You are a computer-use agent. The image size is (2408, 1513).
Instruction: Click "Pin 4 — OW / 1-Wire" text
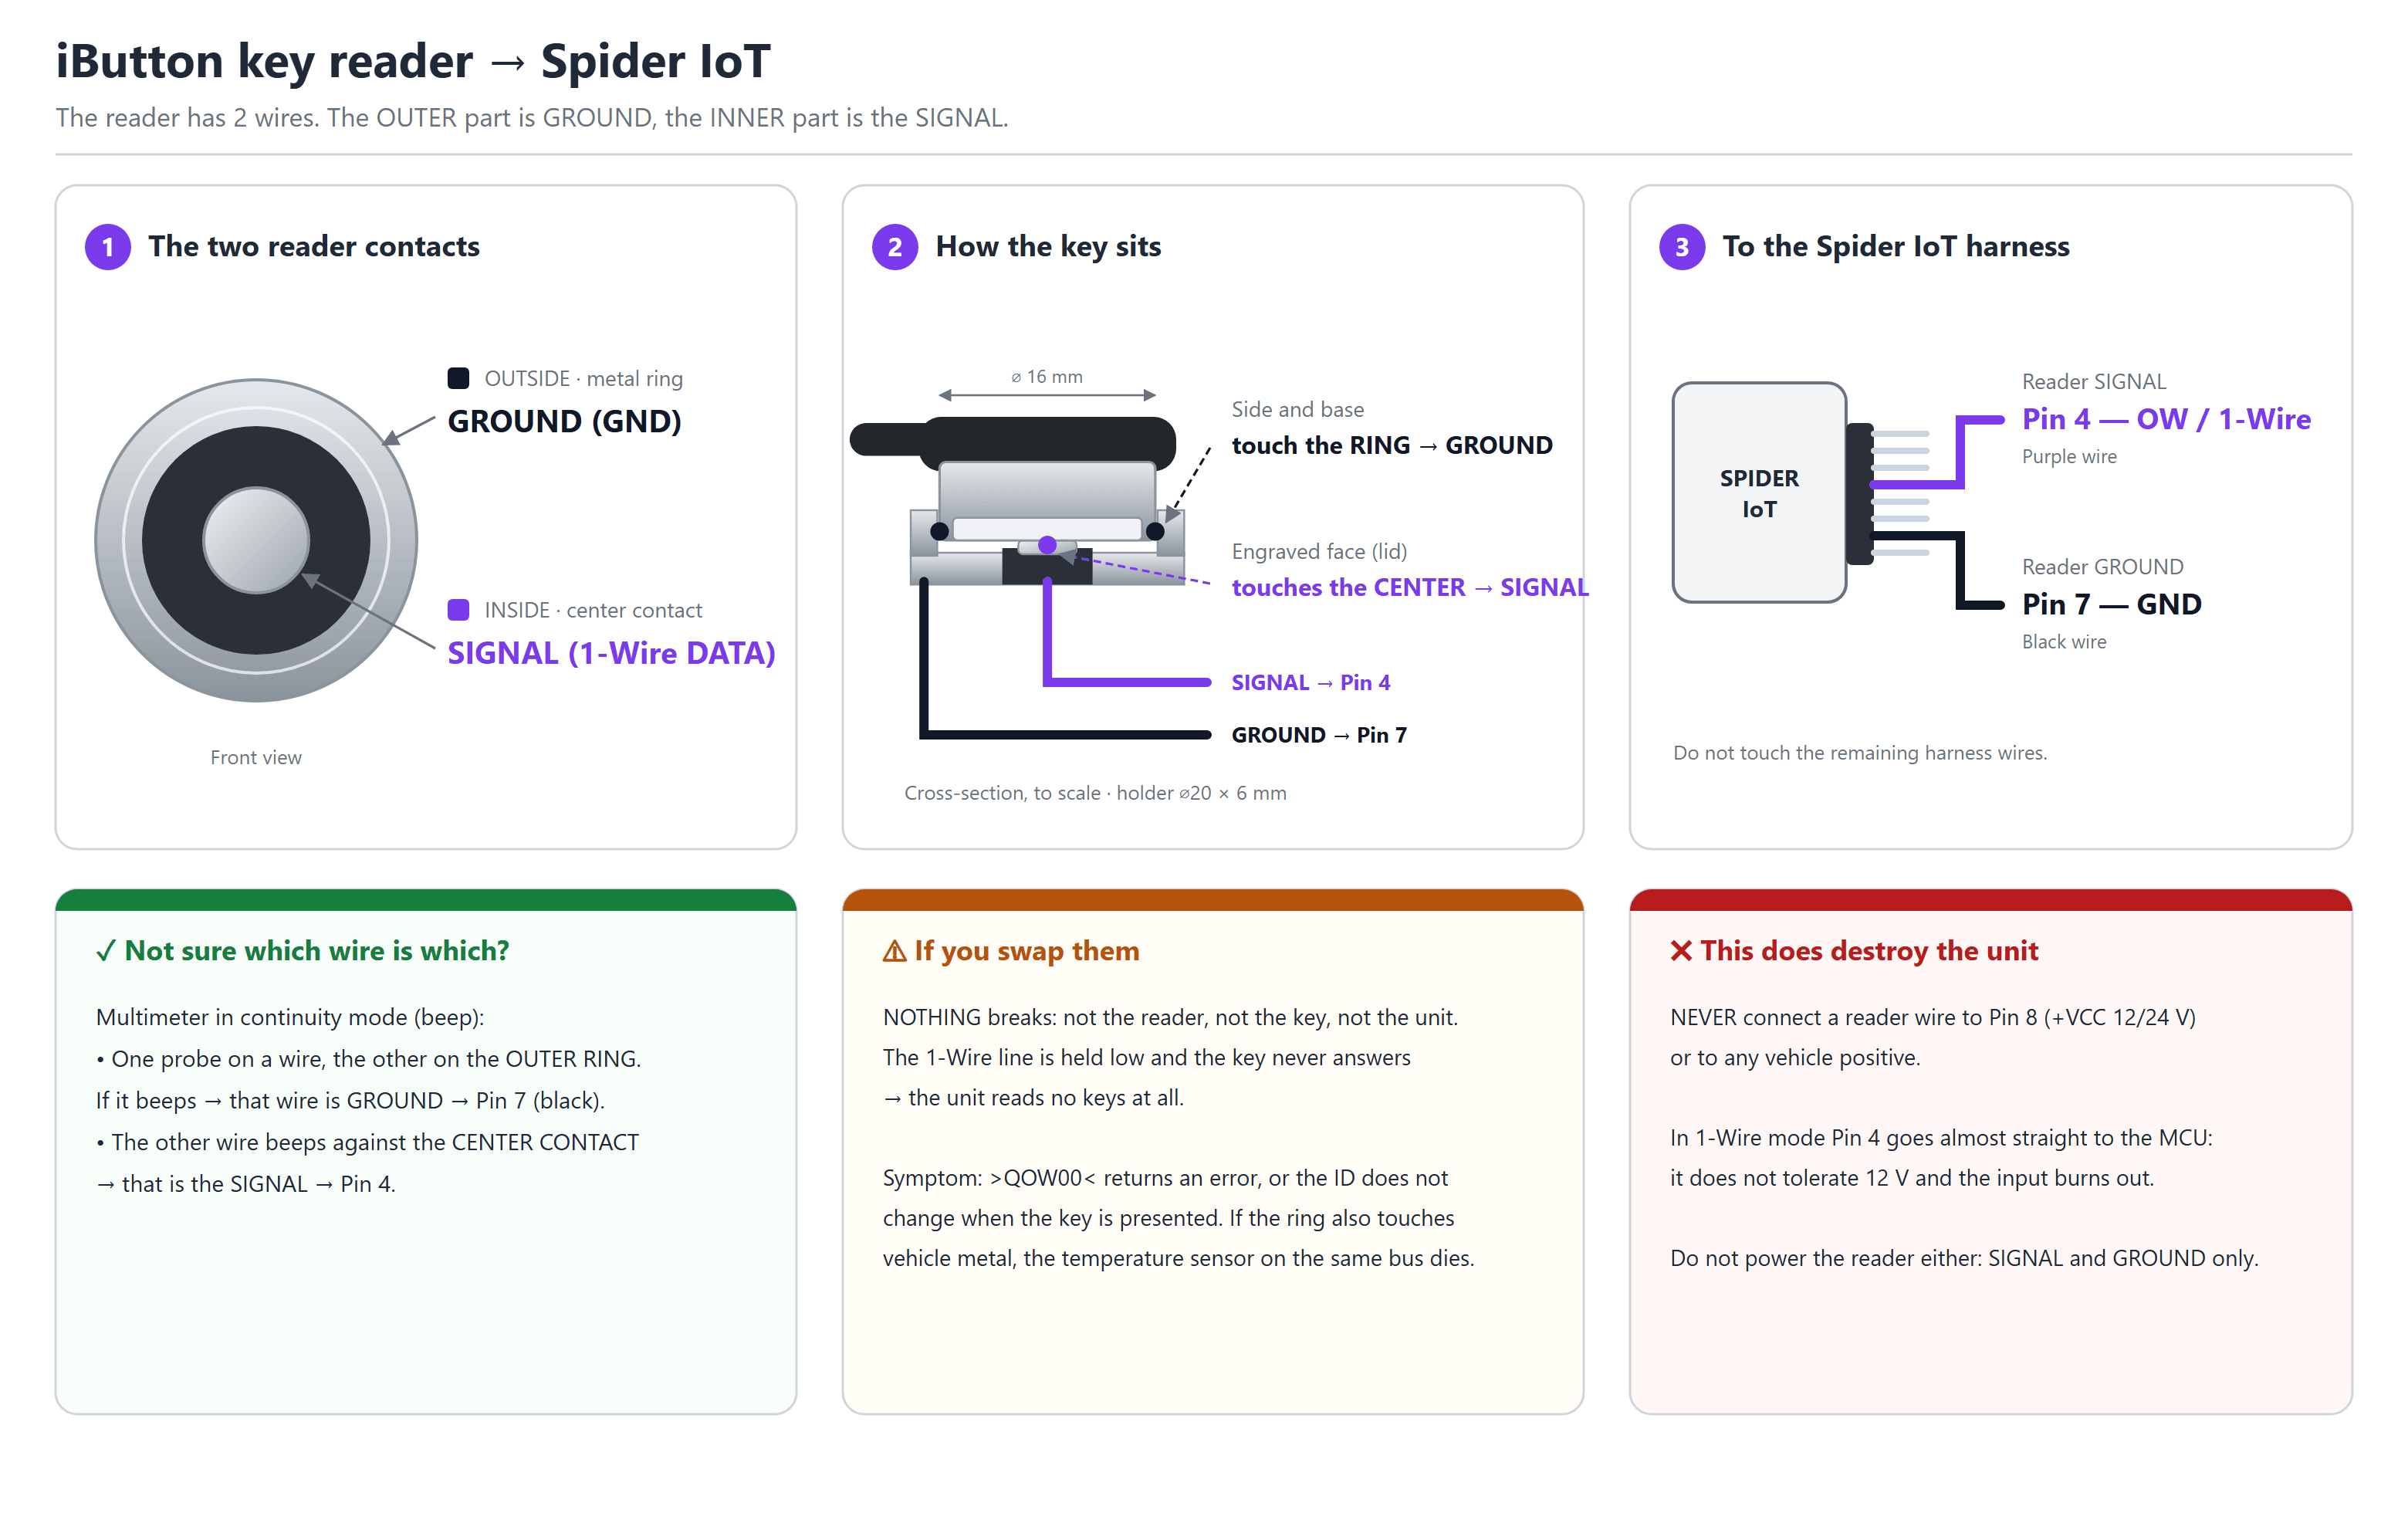pyautogui.click(x=2167, y=419)
